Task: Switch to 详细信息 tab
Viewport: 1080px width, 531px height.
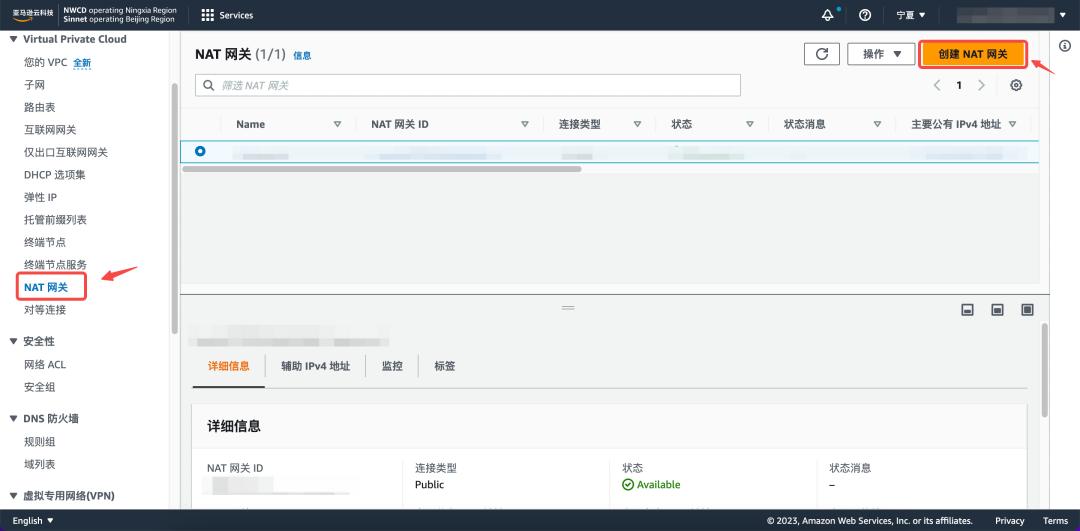Action: pyautogui.click(x=229, y=366)
